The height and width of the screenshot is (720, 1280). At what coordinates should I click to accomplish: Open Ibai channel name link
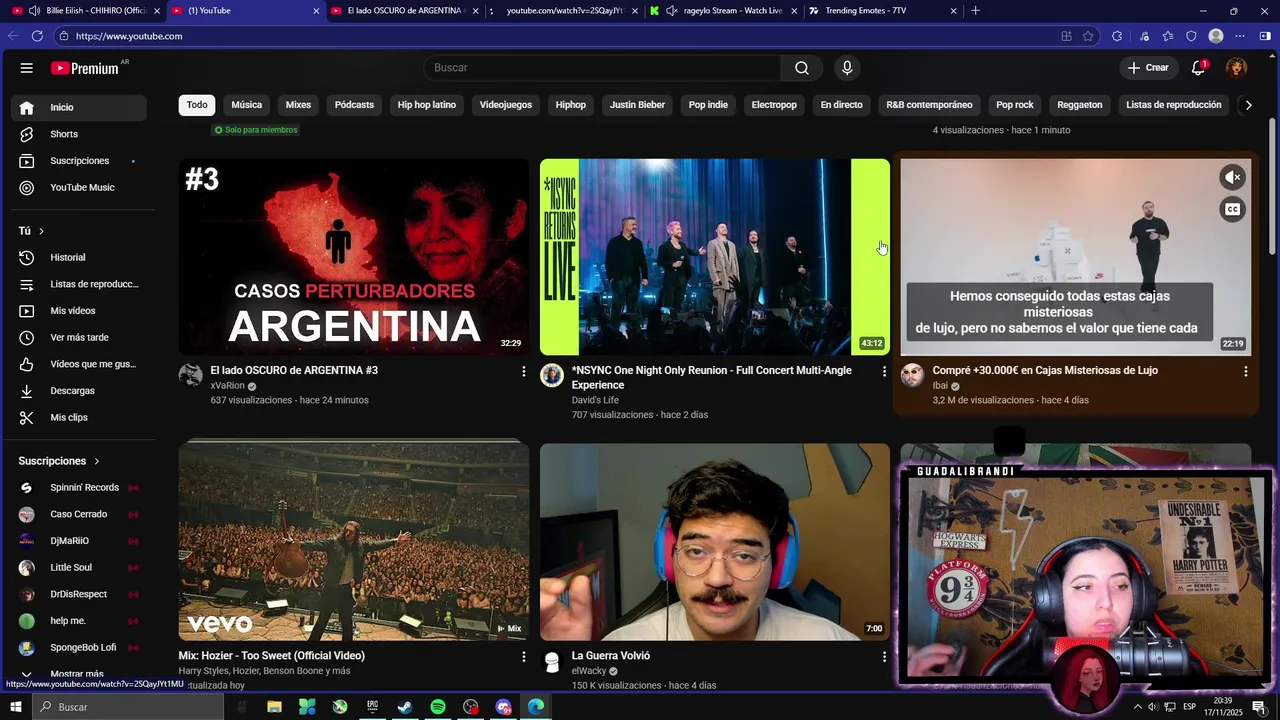[940, 386]
